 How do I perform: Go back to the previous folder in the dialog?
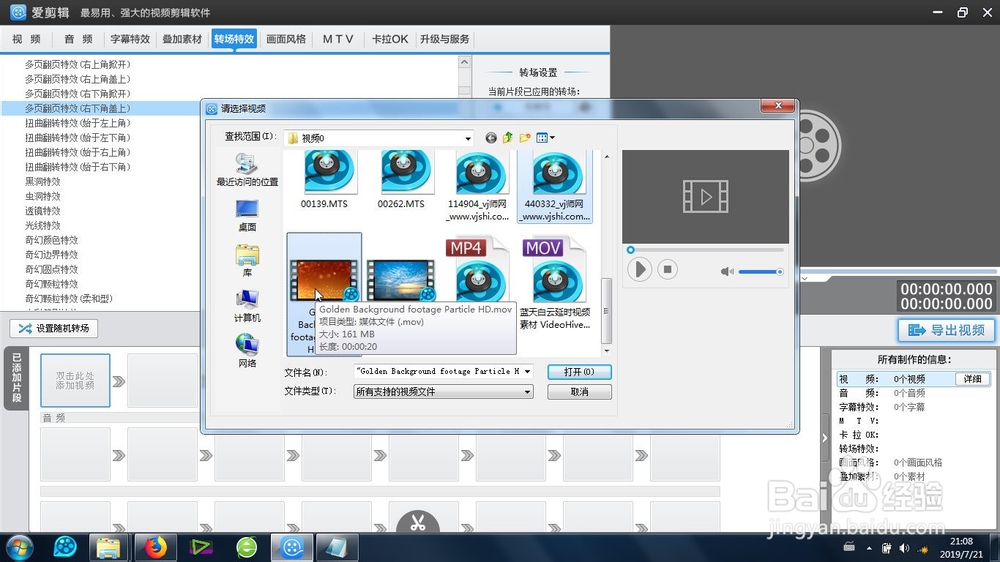pos(490,138)
